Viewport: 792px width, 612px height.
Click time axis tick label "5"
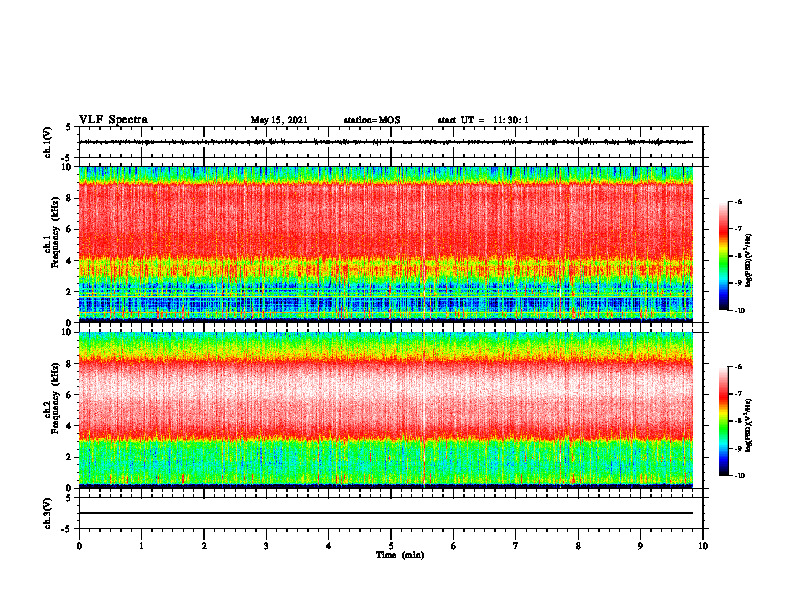point(391,546)
